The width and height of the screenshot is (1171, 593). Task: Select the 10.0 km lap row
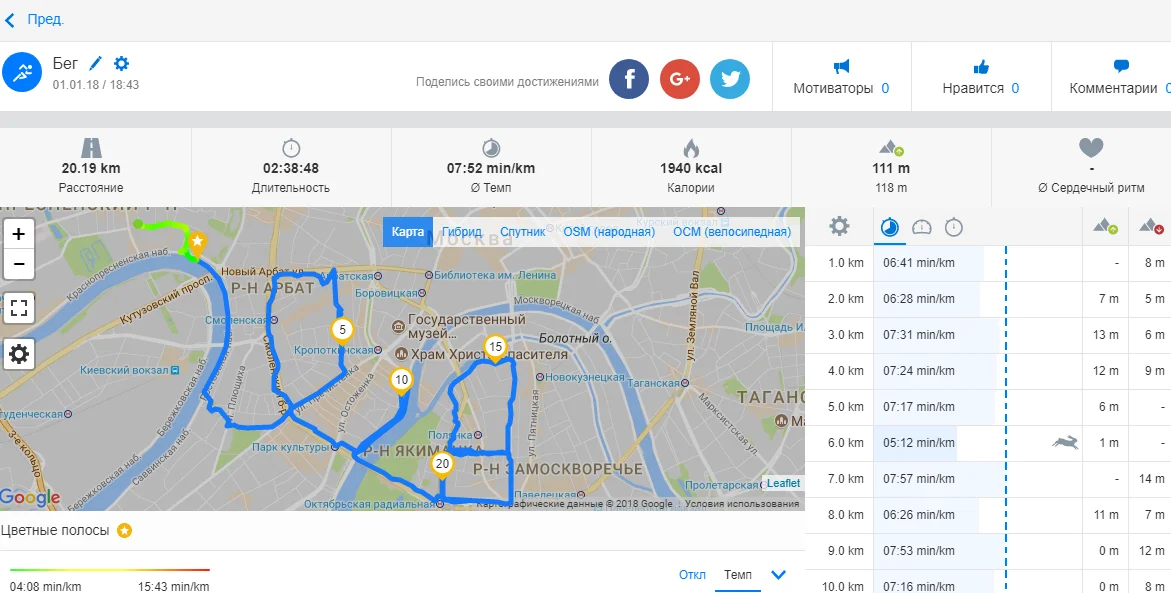(x=988, y=581)
